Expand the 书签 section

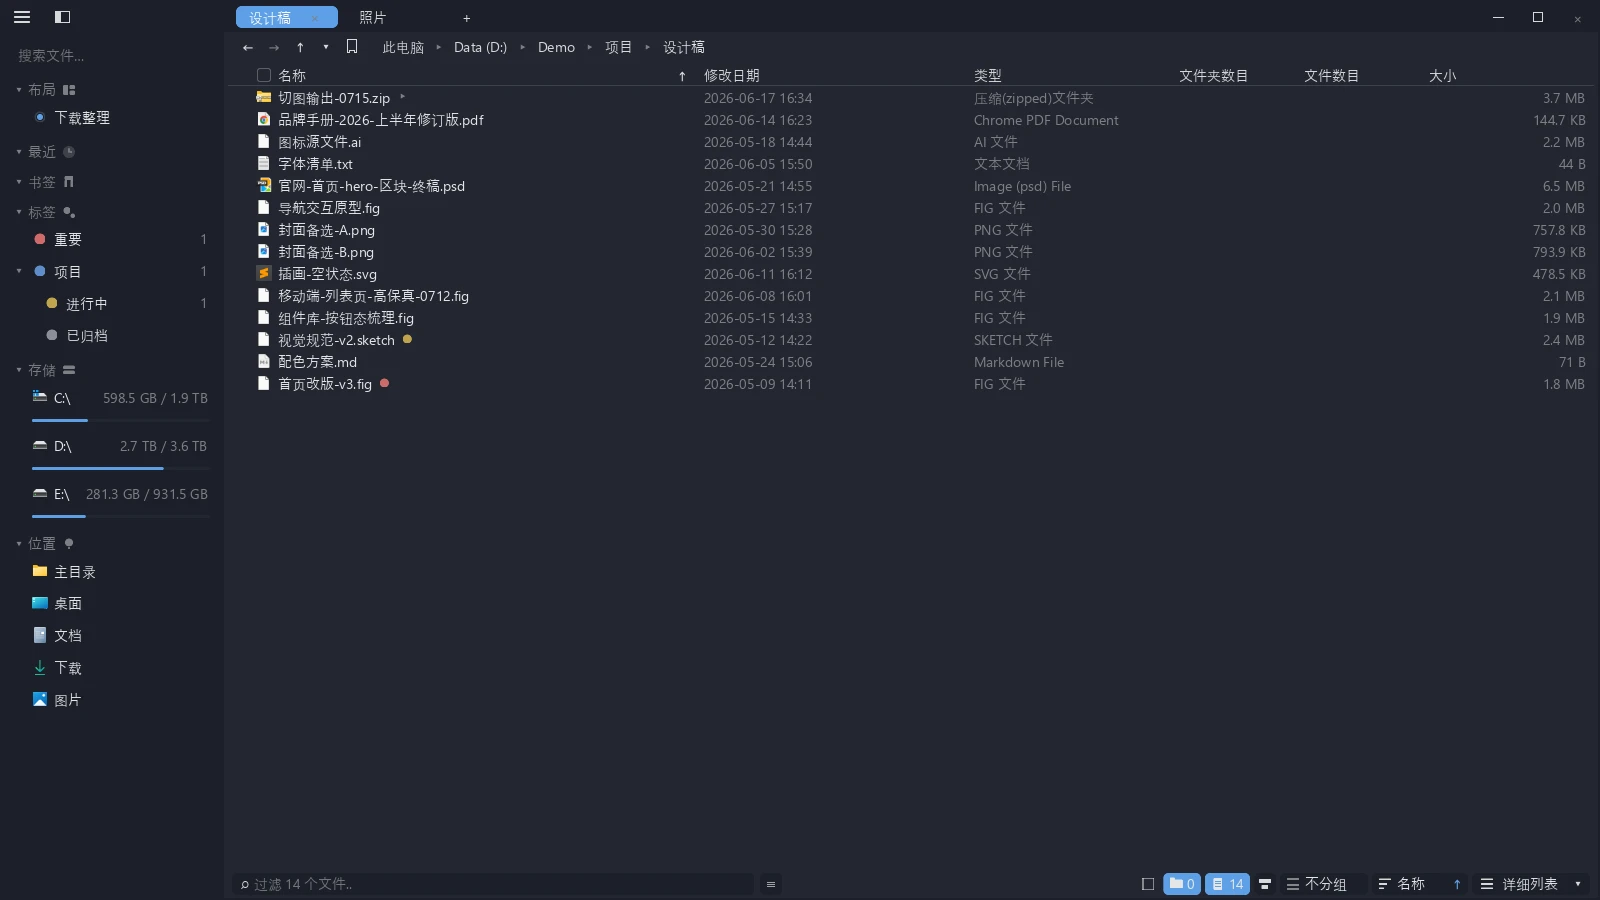19,182
